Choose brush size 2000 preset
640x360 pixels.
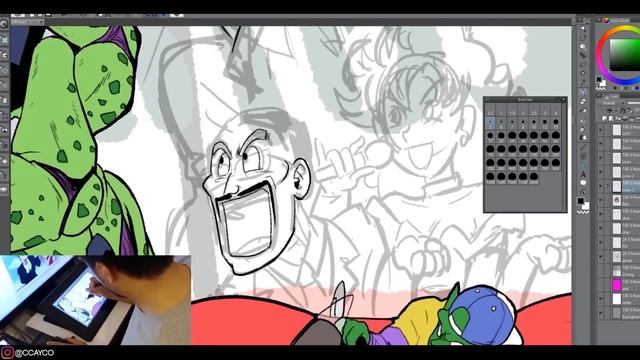[534, 178]
